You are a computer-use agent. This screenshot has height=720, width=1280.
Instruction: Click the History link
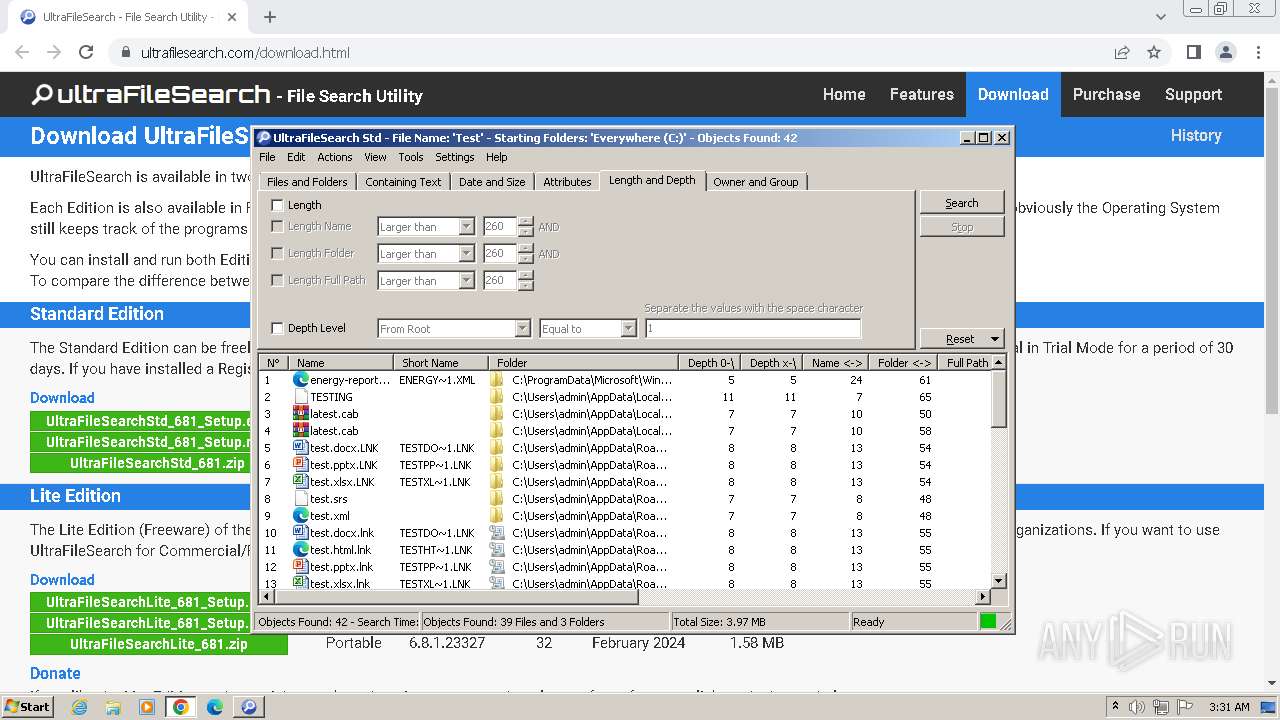pyautogui.click(x=1196, y=135)
